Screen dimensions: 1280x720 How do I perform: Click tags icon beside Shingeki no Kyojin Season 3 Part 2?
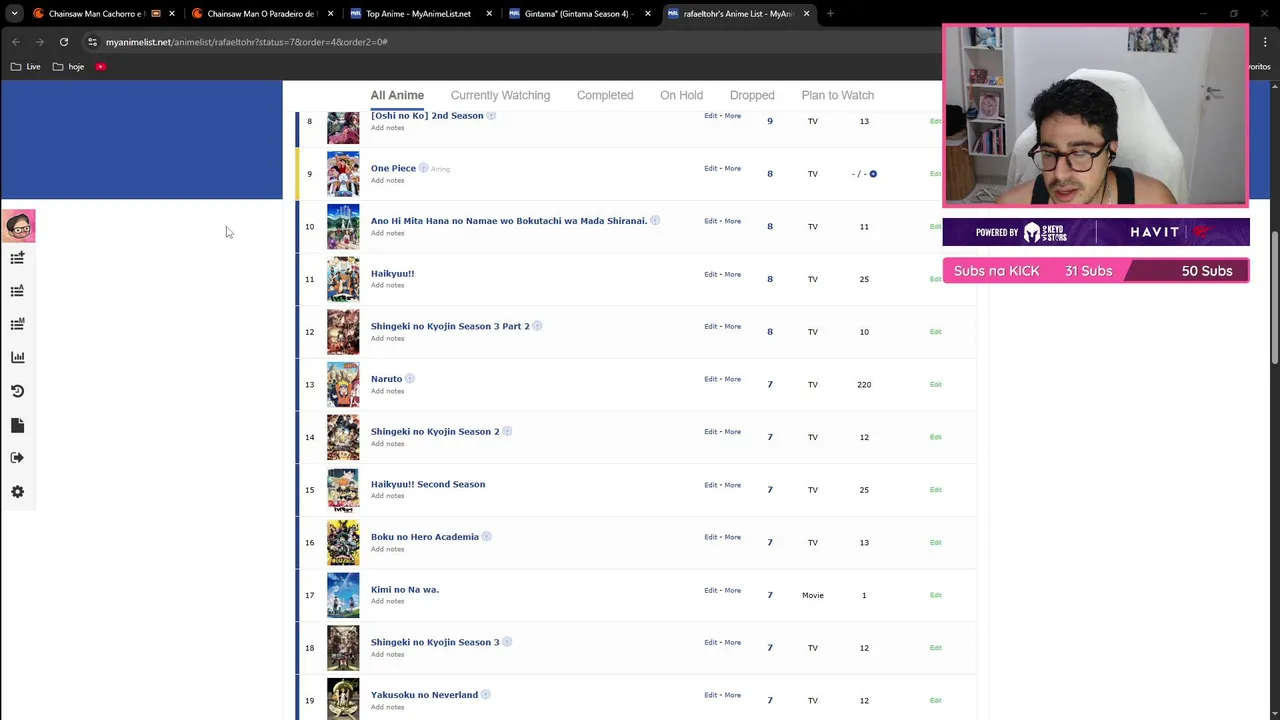point(537,326)
